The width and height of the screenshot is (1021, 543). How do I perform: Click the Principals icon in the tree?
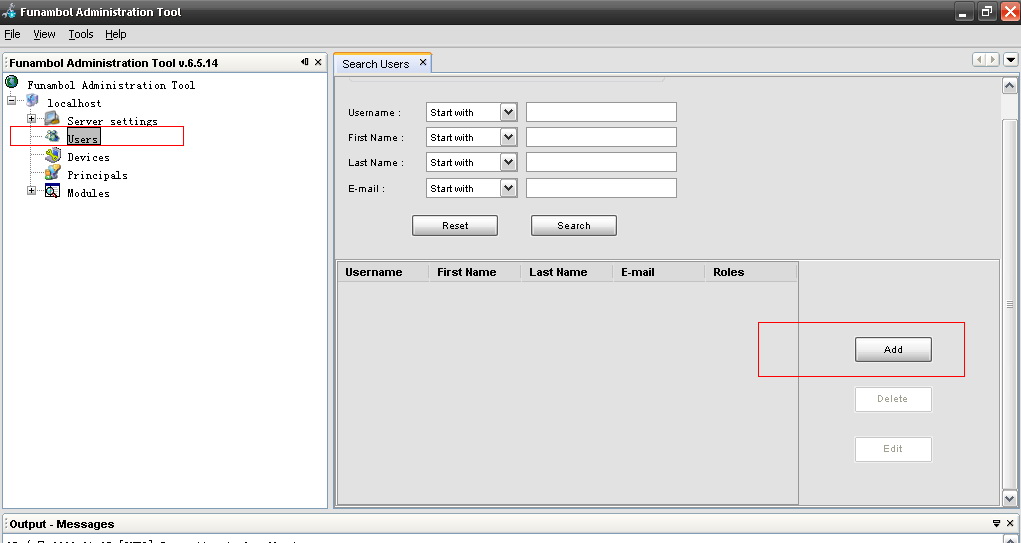(x=53, y=173)
